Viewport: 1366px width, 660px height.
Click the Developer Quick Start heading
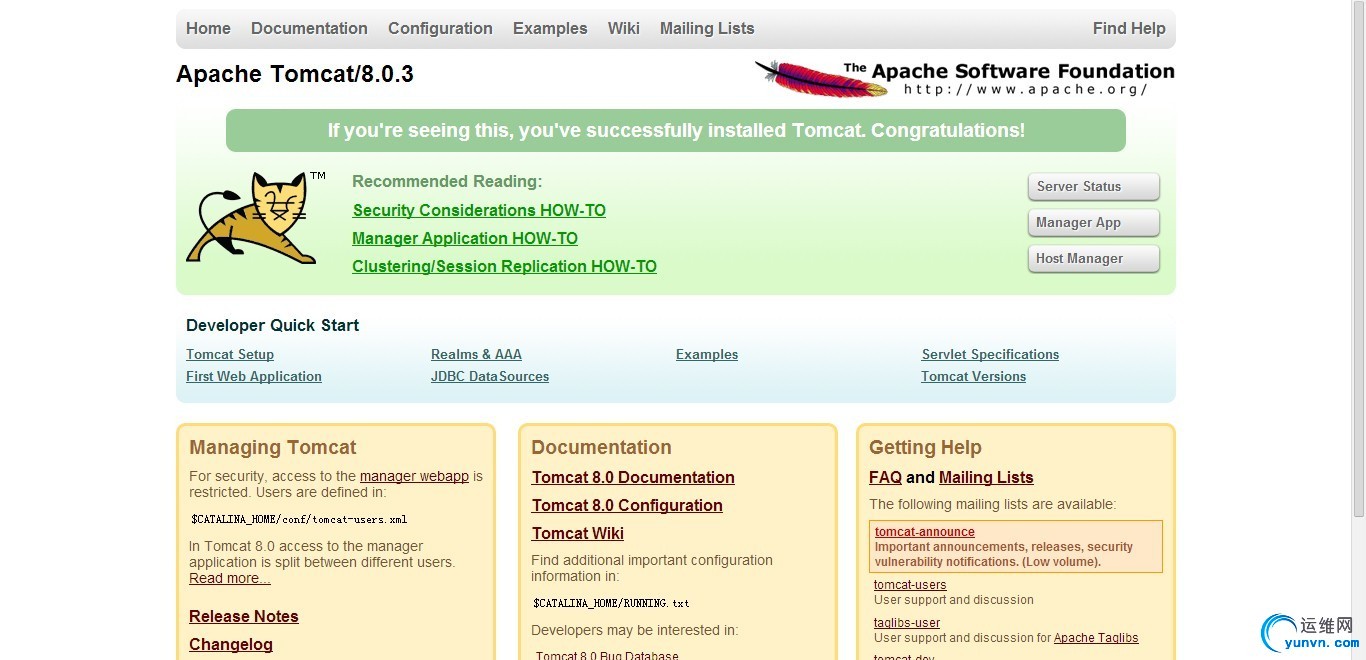pos(272,325)
